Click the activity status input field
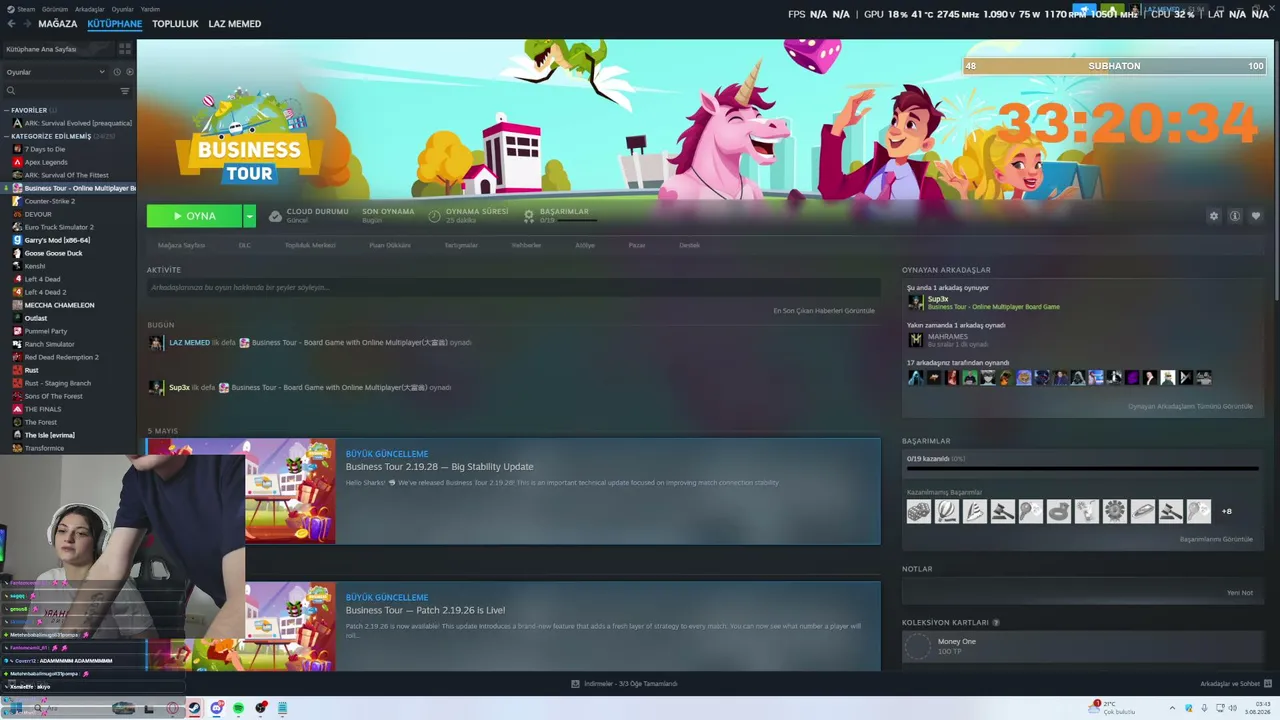Screen dimensions: 1280x720 point(513,288)
